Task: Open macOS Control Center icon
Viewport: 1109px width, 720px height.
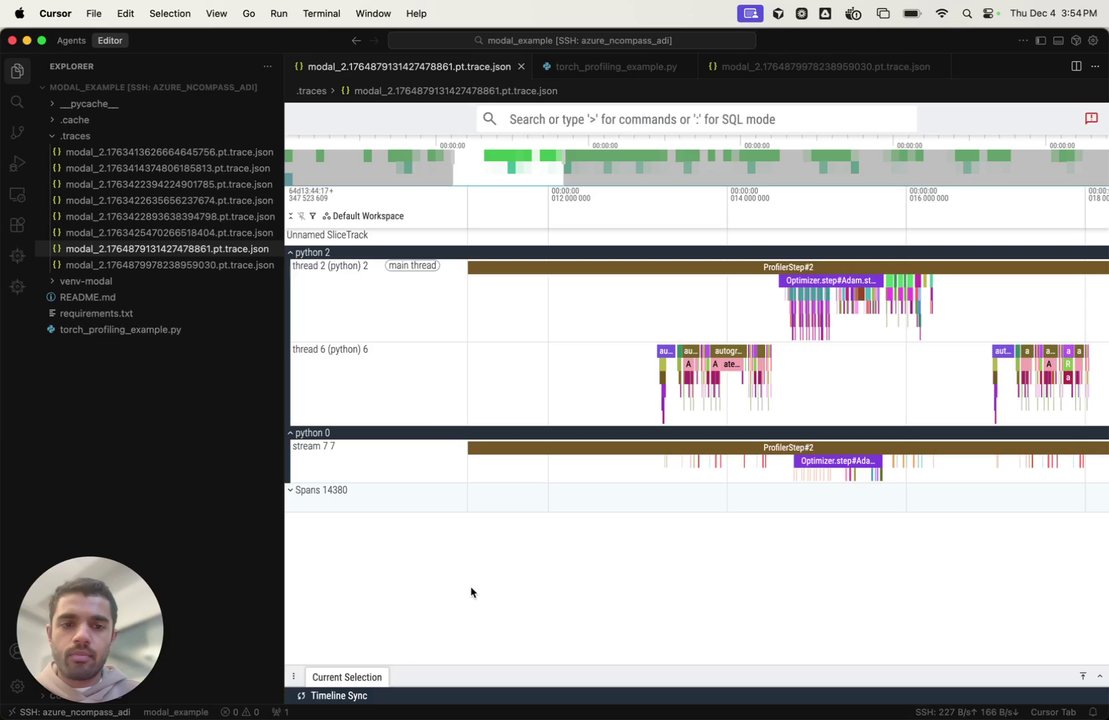Action: pyautogui.click(x=989, y=13)
